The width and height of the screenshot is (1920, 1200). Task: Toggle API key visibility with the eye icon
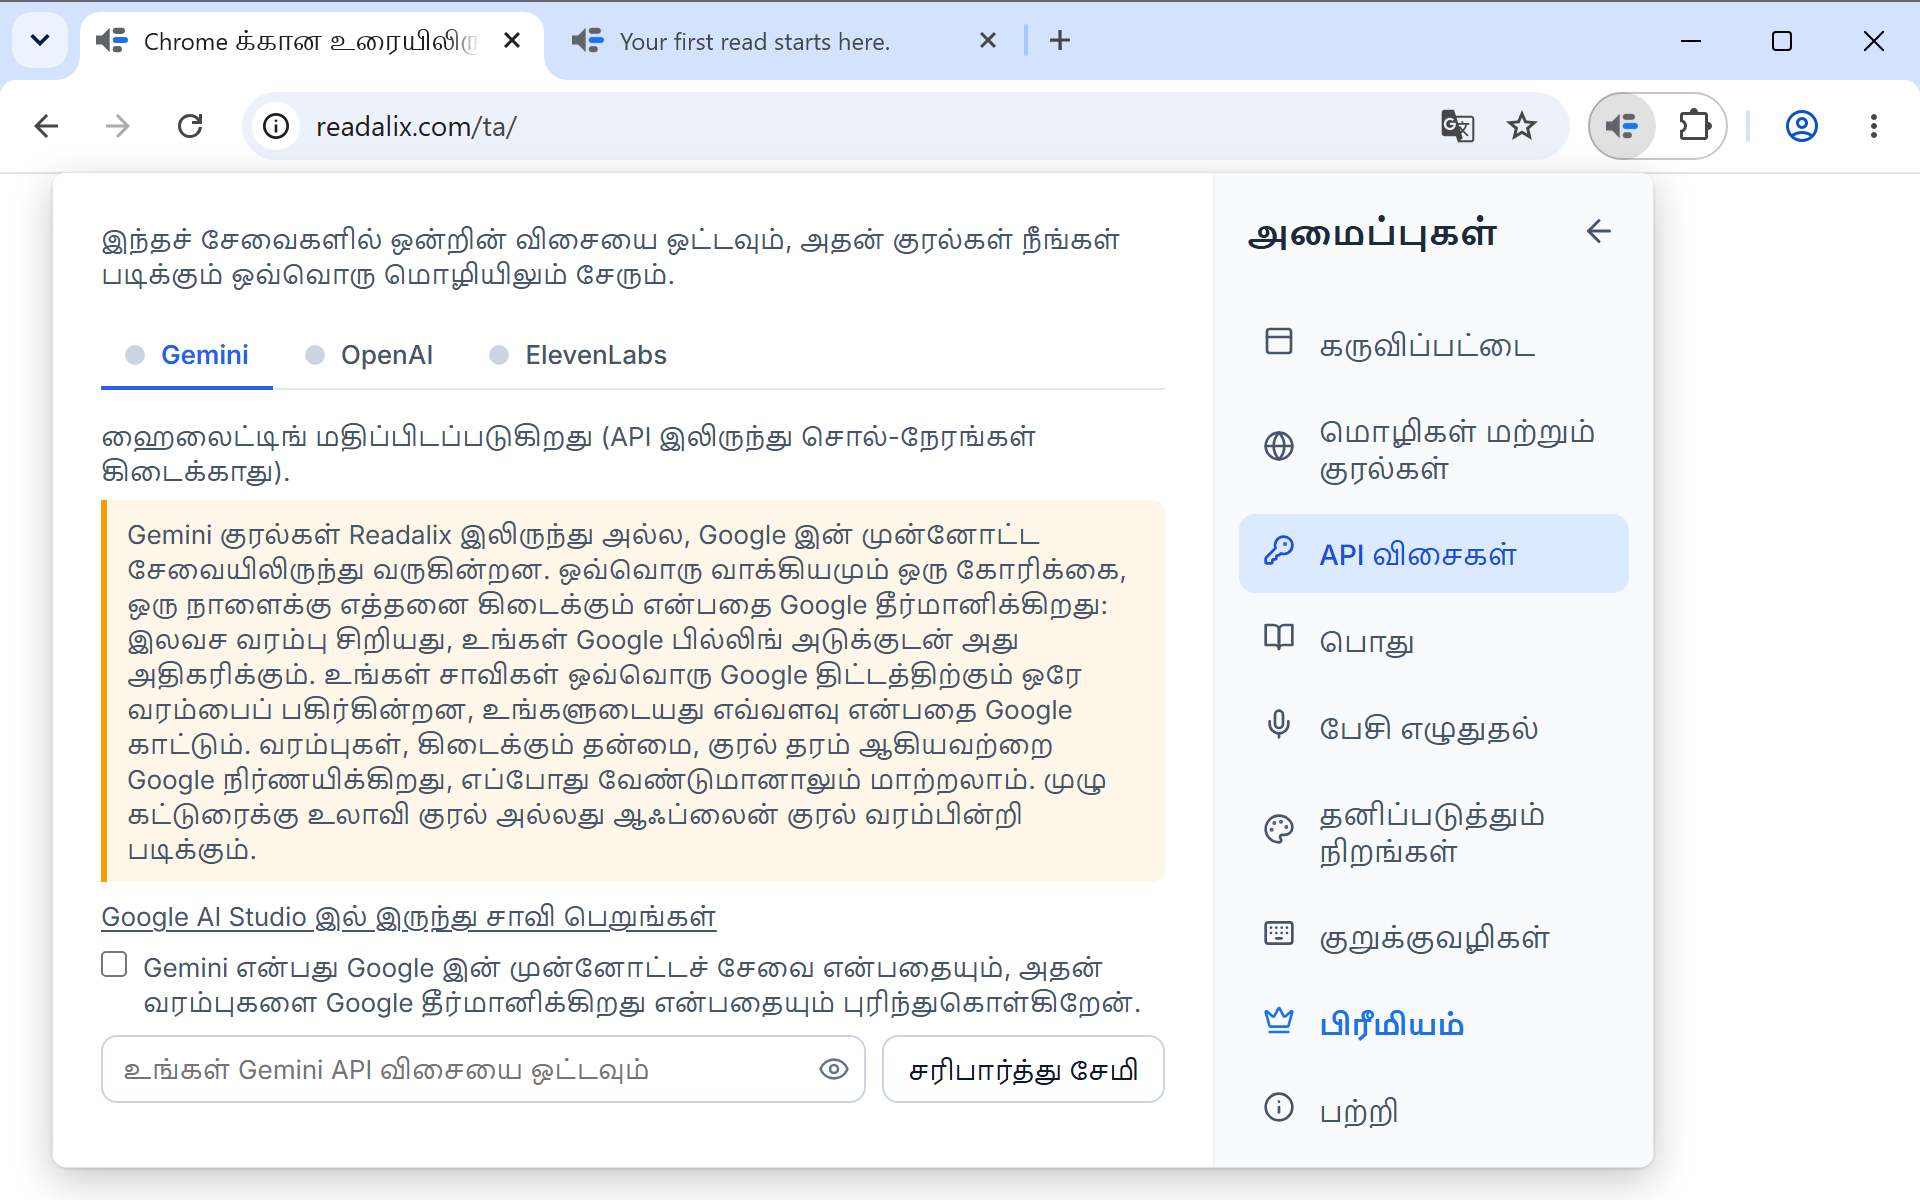tap(833, 1069)
